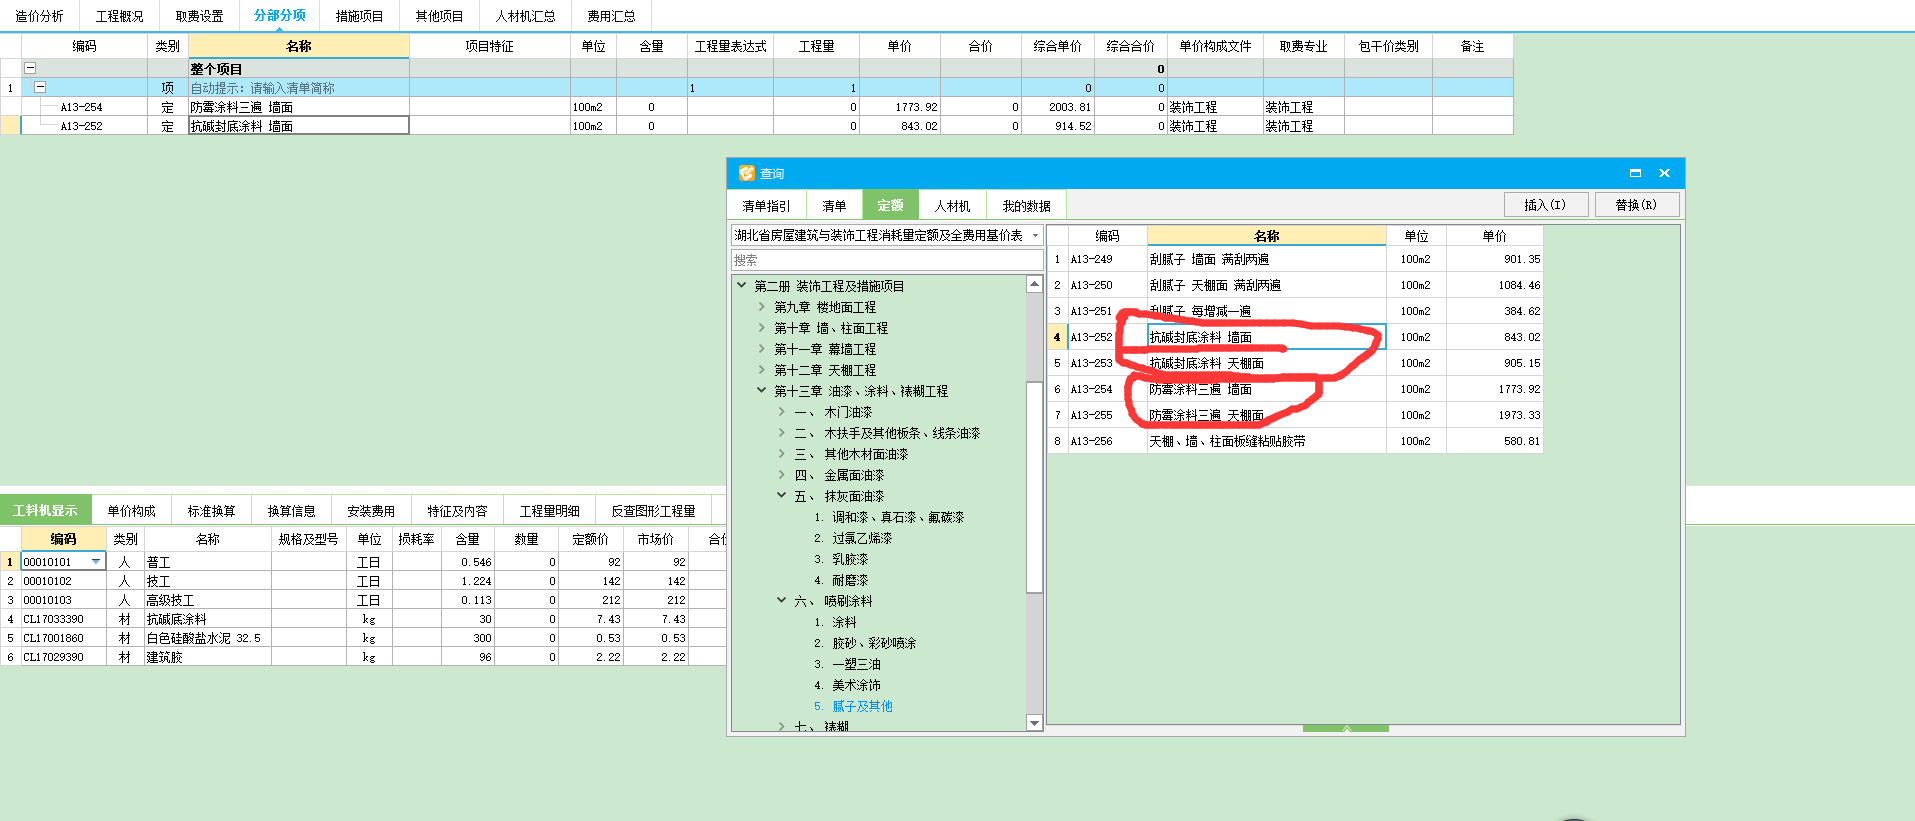
Task: Select tree item 4. 耐磨漆
Action: click(841, 580)
